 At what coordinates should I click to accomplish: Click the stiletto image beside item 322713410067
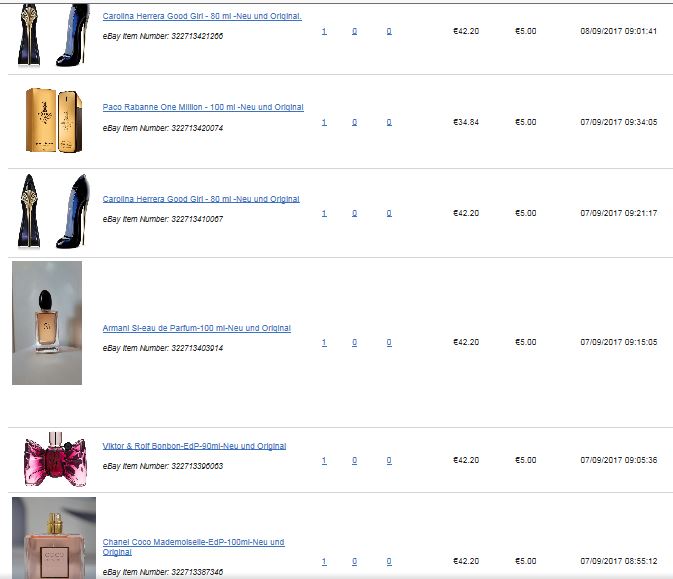click(54, 211)
